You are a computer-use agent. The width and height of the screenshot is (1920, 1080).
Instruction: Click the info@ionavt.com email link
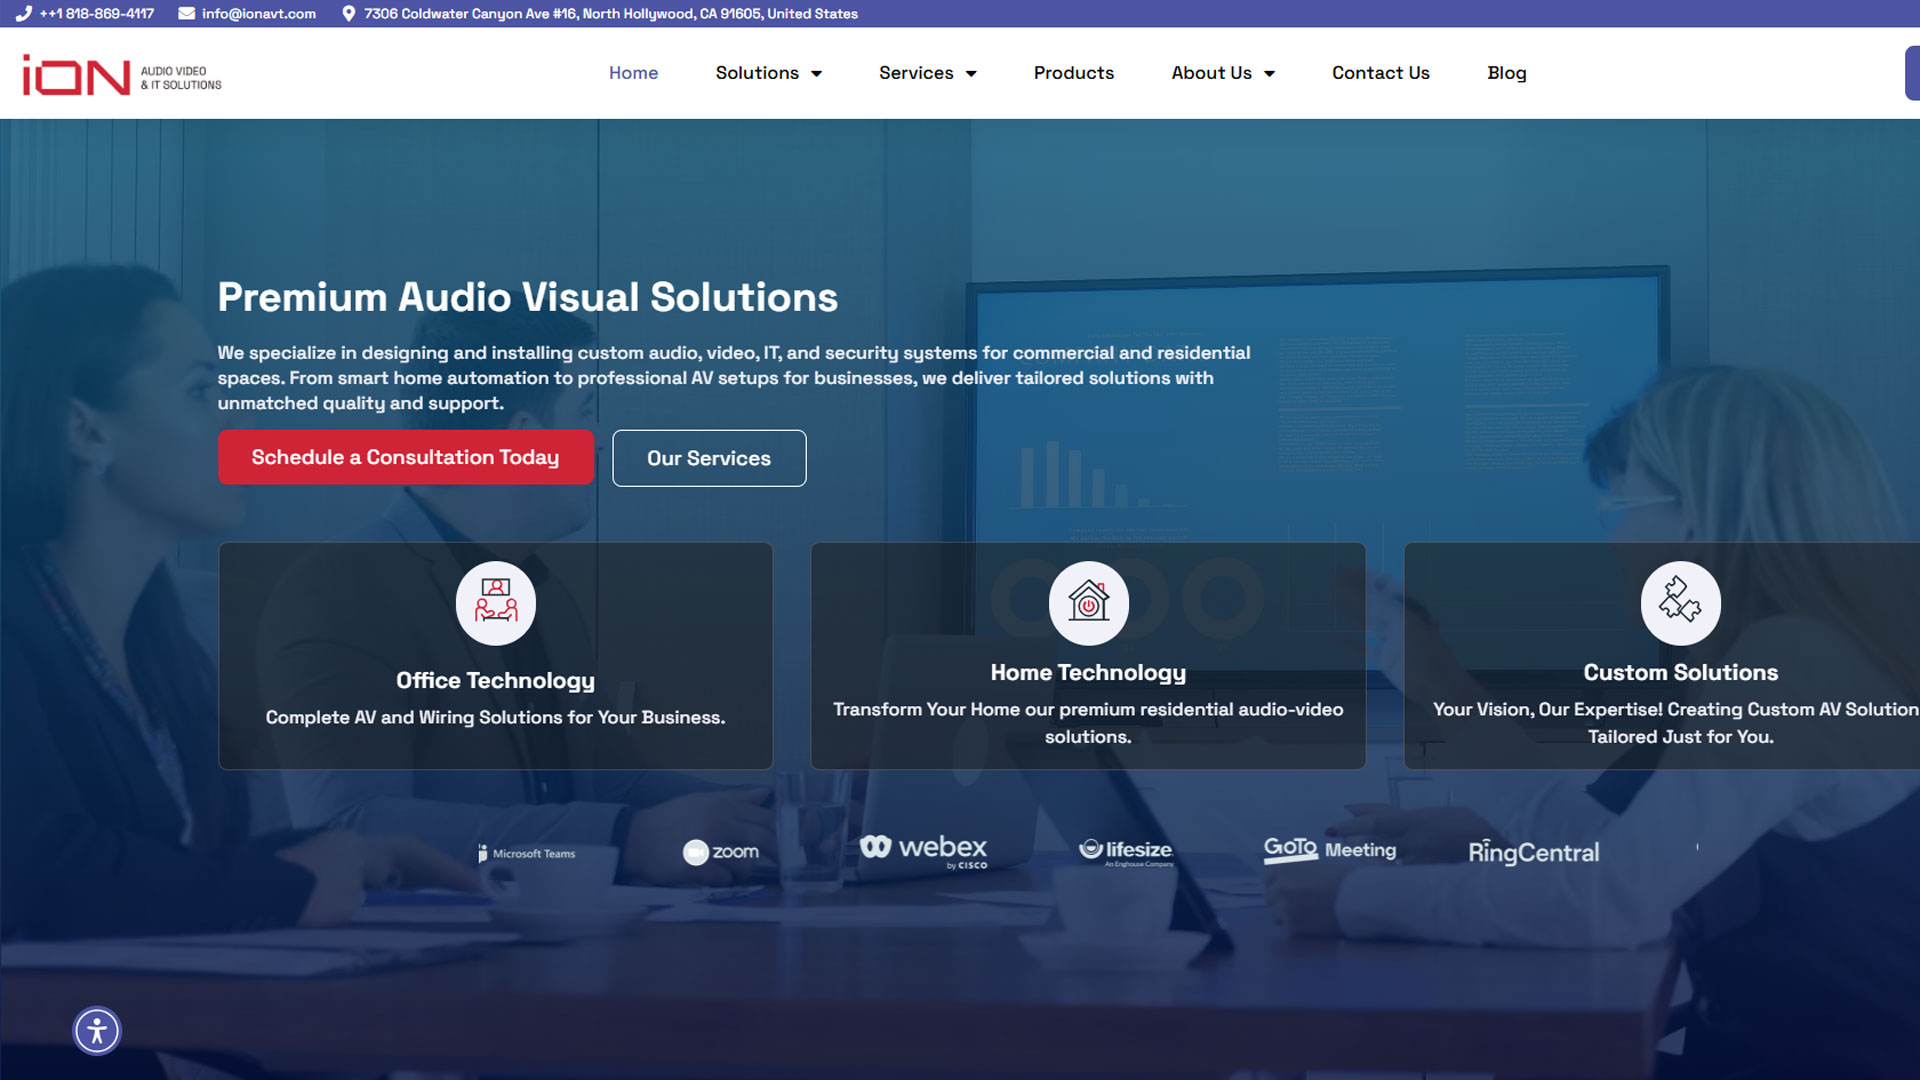click(x=259, y=14)
